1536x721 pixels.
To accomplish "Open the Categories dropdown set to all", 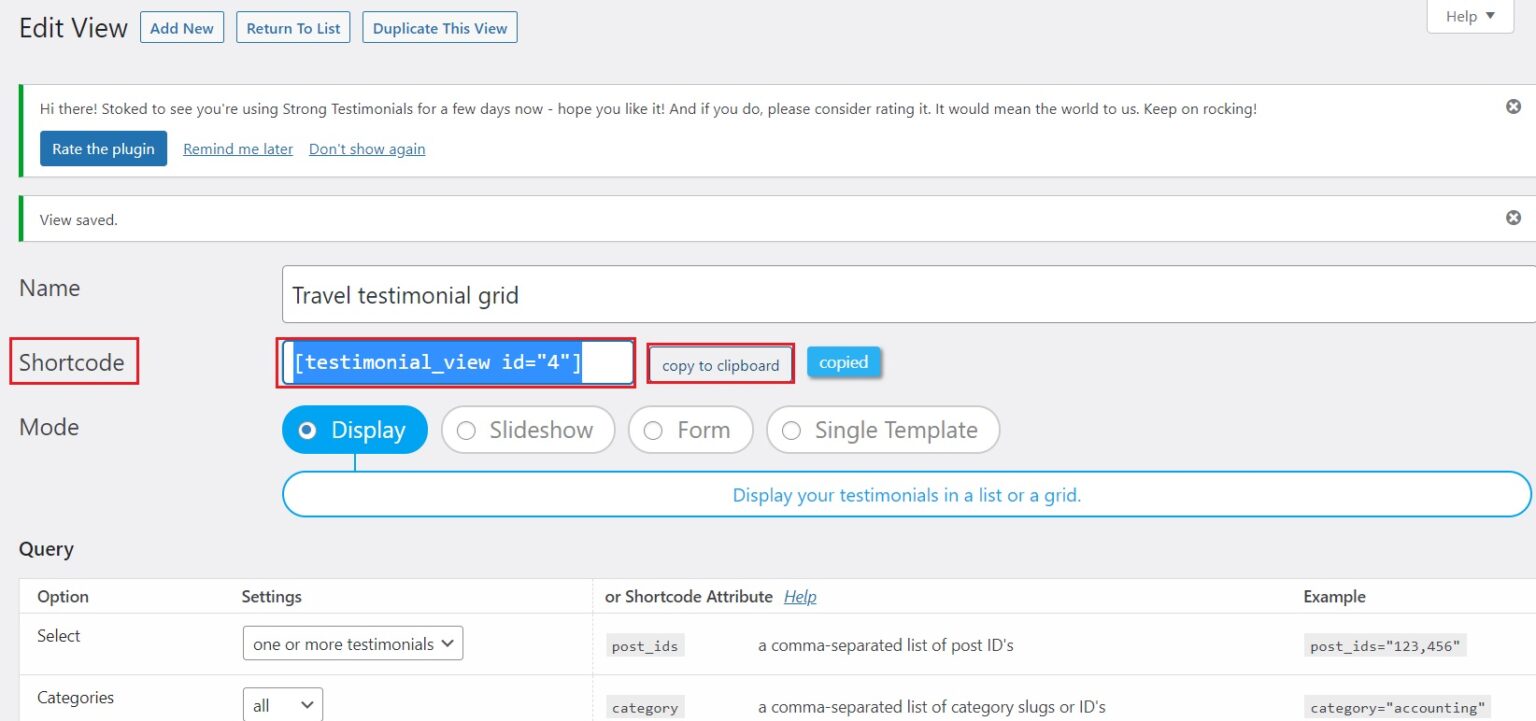I will 283,705.
